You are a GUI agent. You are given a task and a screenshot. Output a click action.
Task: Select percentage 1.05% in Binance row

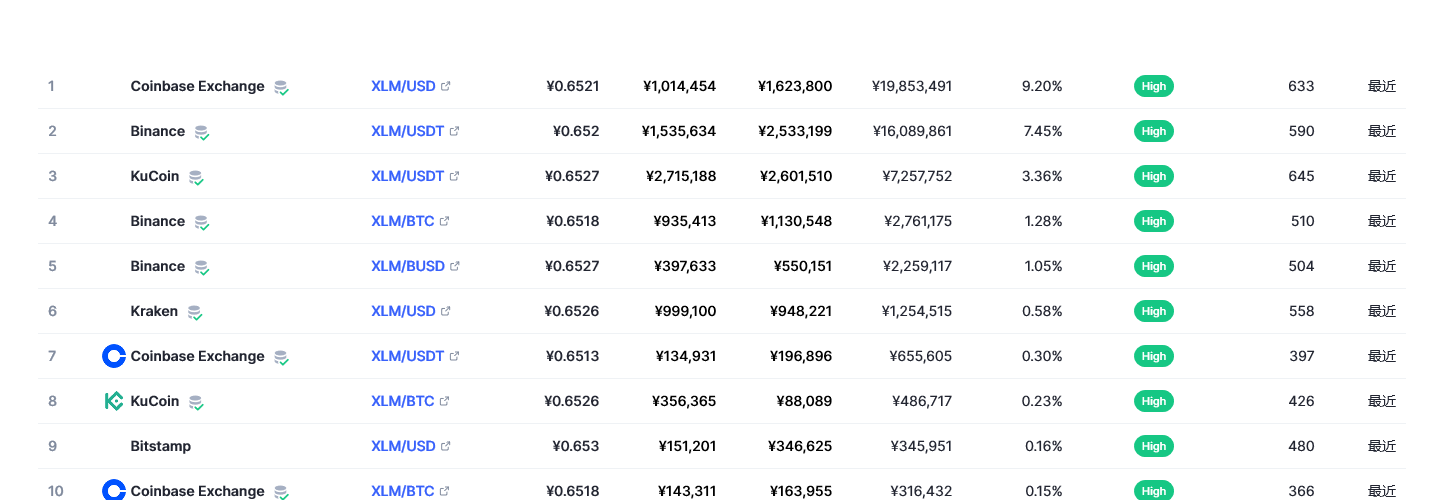[x=1043, y=266]
